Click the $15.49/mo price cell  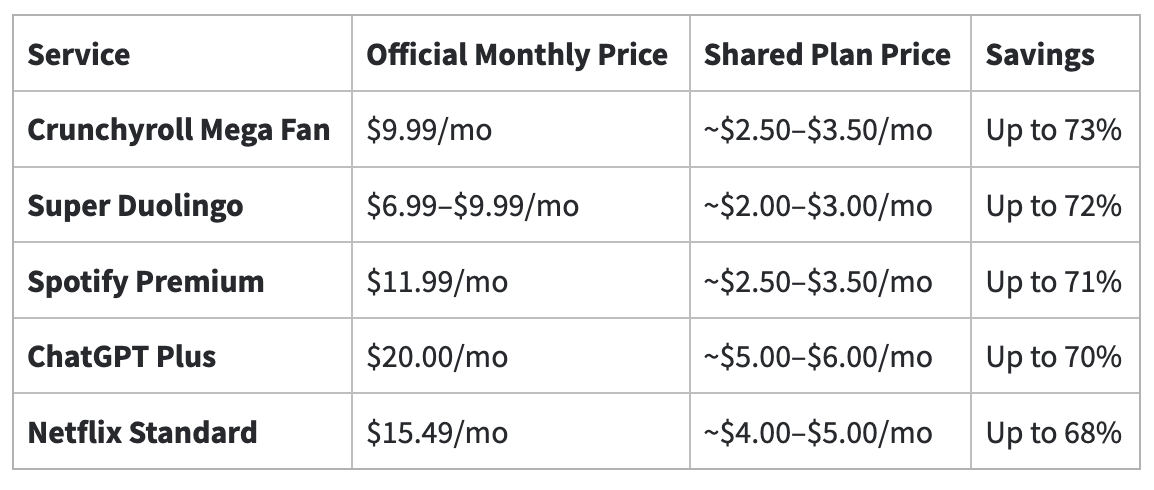click(x=437, y=432)
